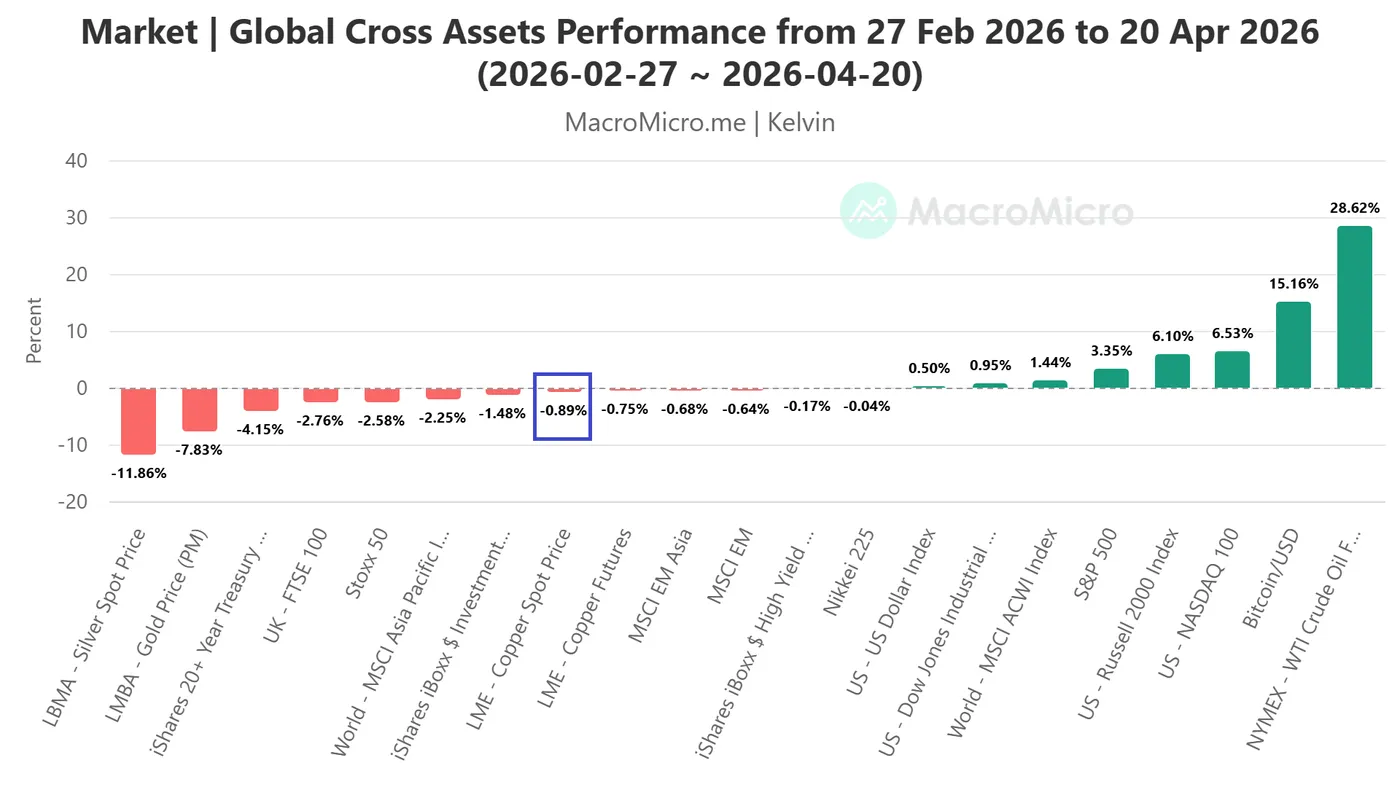
Task: Select the Russell 2000 Index bar
Action: click(1171, 371)
